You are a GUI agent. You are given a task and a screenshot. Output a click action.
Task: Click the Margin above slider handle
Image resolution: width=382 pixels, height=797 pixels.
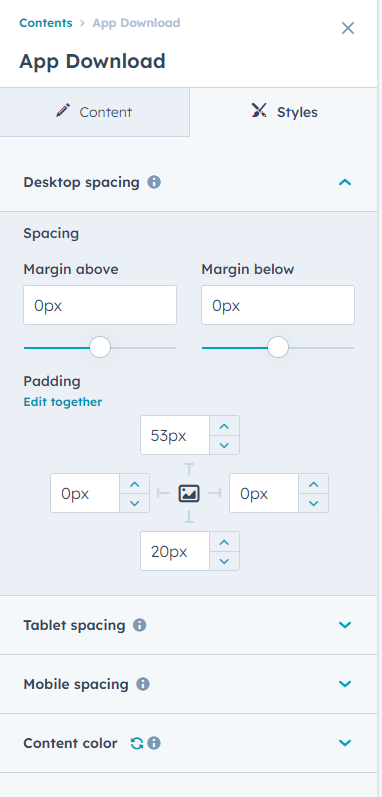pyautogui.click(x=100, y=348)
